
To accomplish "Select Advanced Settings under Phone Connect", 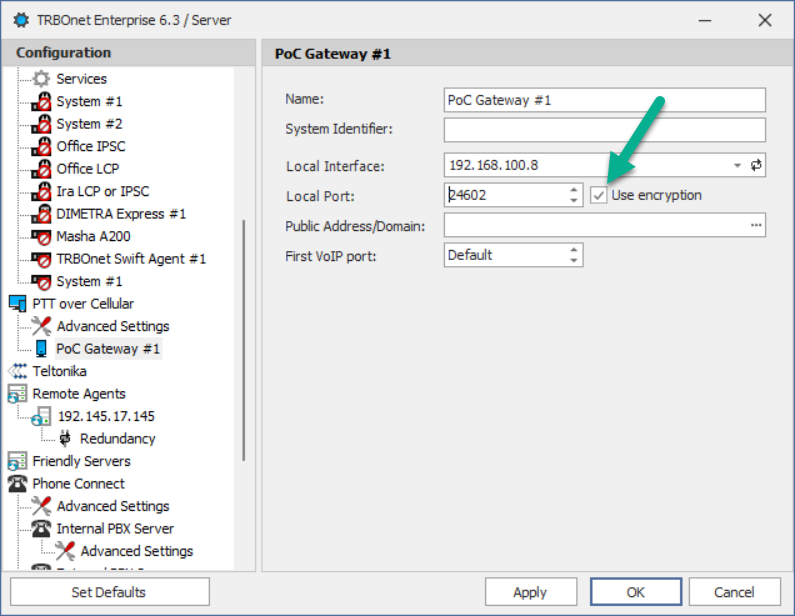I will [113, 506].
